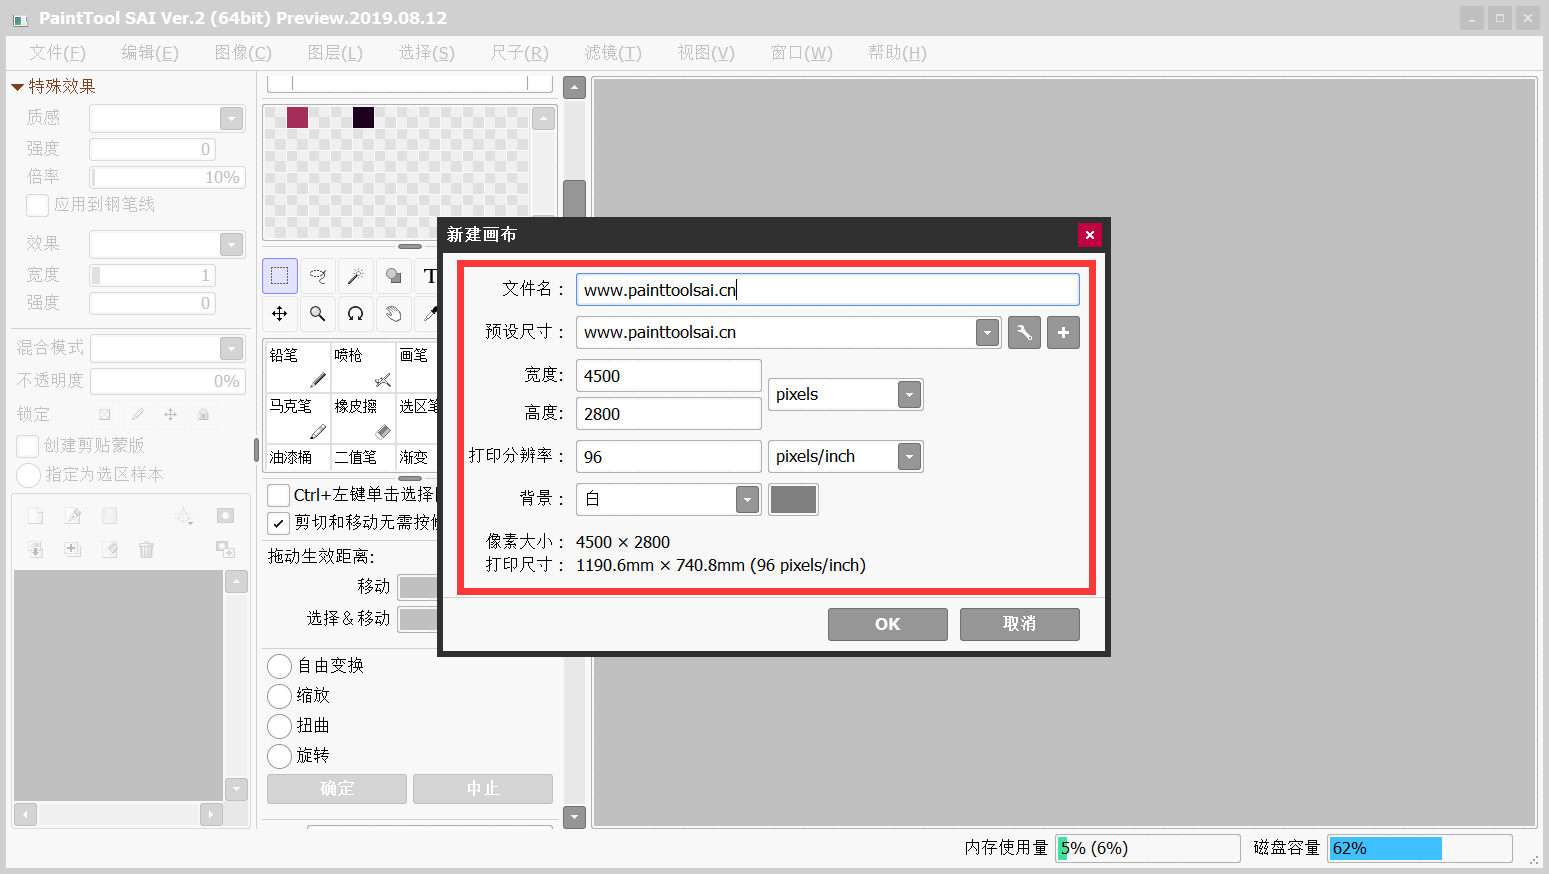Select the 自由变换 radio option
Screen dimensions: 1549x874
click(280, 666)
